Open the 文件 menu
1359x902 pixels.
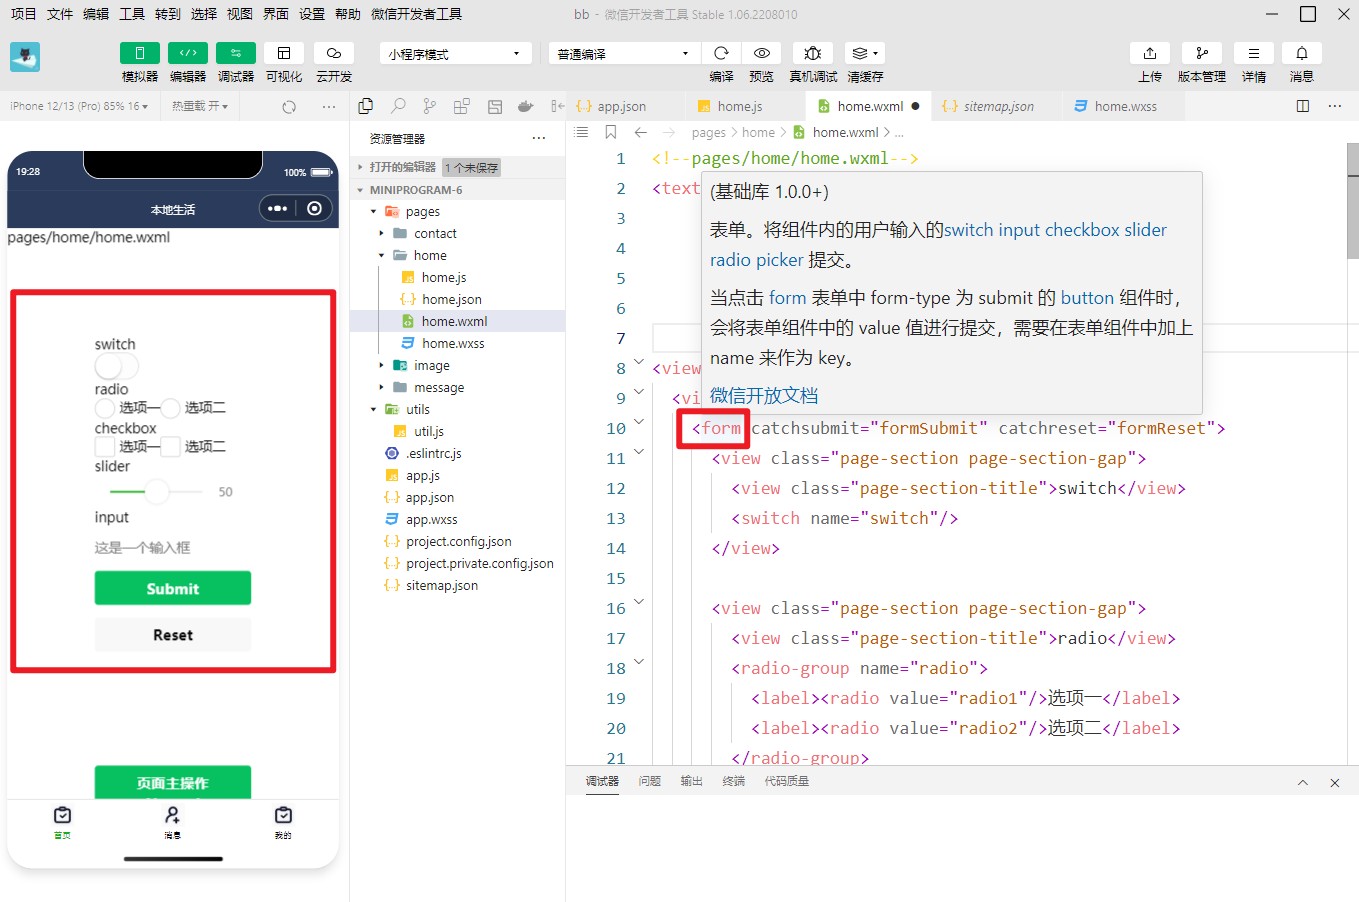tap(60, 14)
